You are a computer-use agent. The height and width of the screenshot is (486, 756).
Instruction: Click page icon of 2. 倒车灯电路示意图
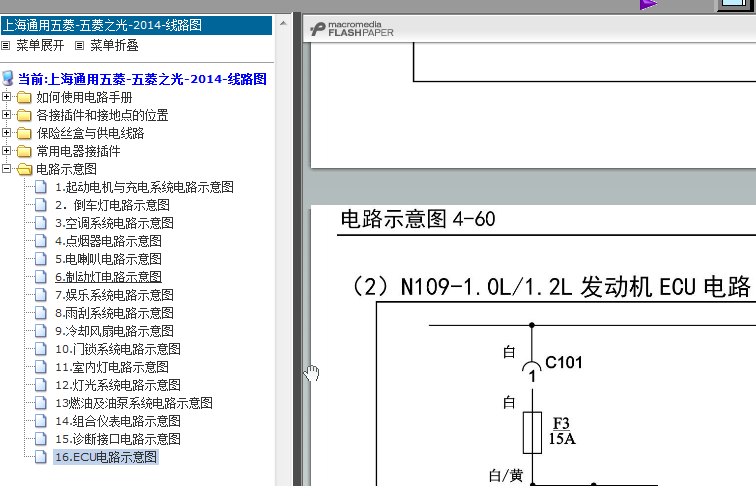[41, 205]
